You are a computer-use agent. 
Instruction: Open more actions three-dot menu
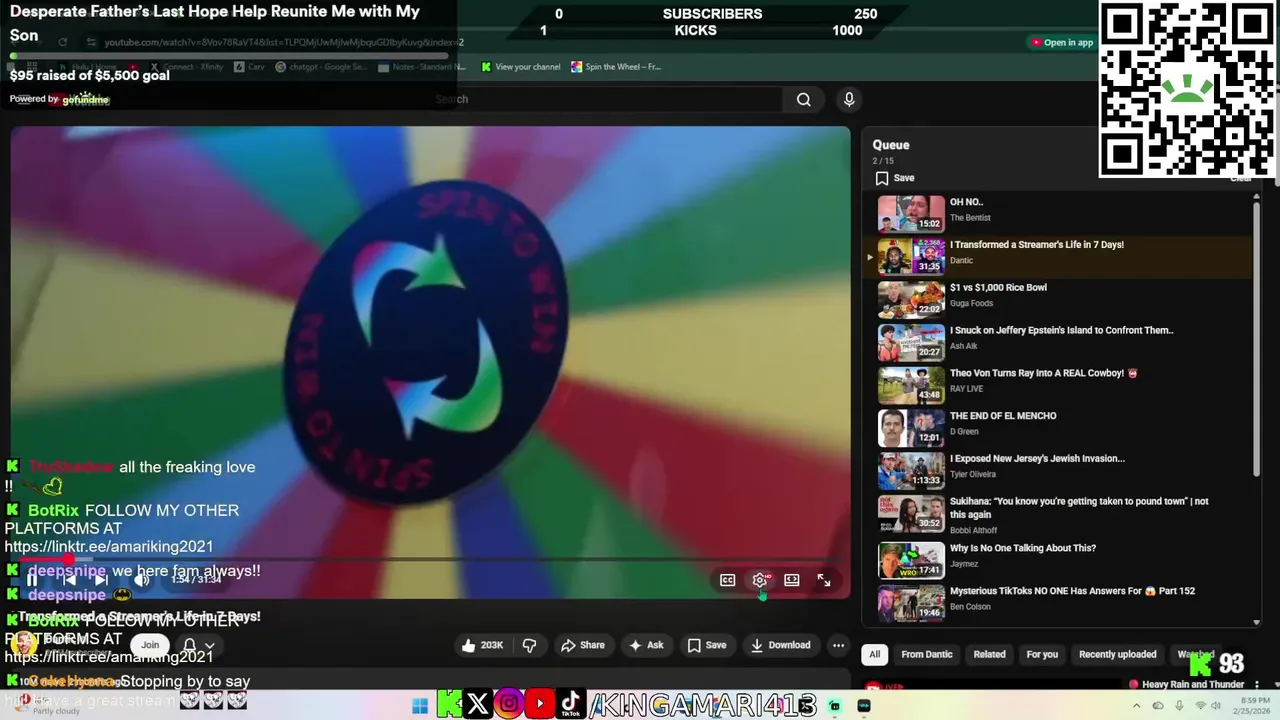pyautogui.click(x=838, y=645)
